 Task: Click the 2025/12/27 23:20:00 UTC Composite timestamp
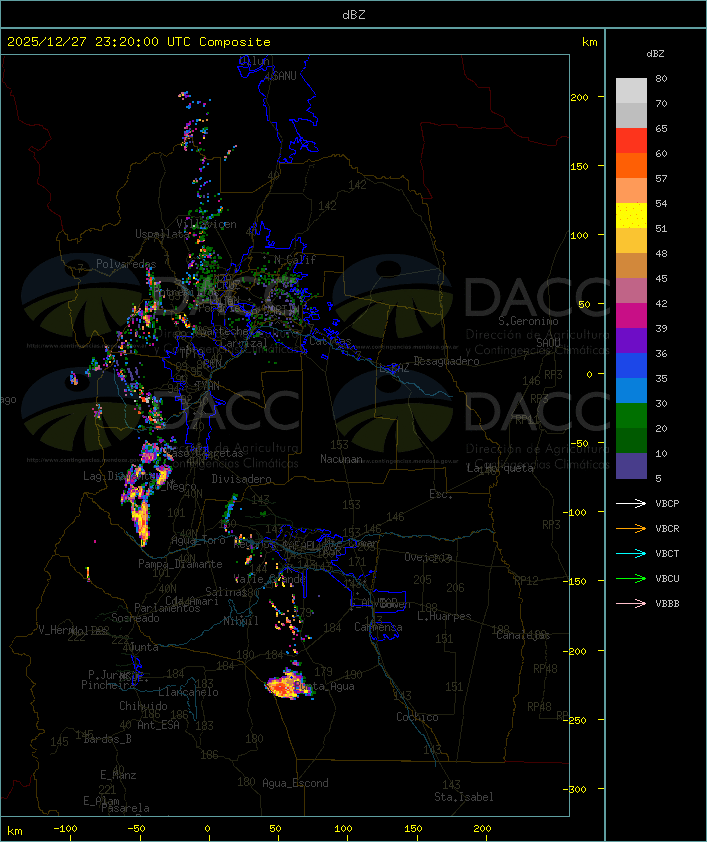(x=139, y=42)
